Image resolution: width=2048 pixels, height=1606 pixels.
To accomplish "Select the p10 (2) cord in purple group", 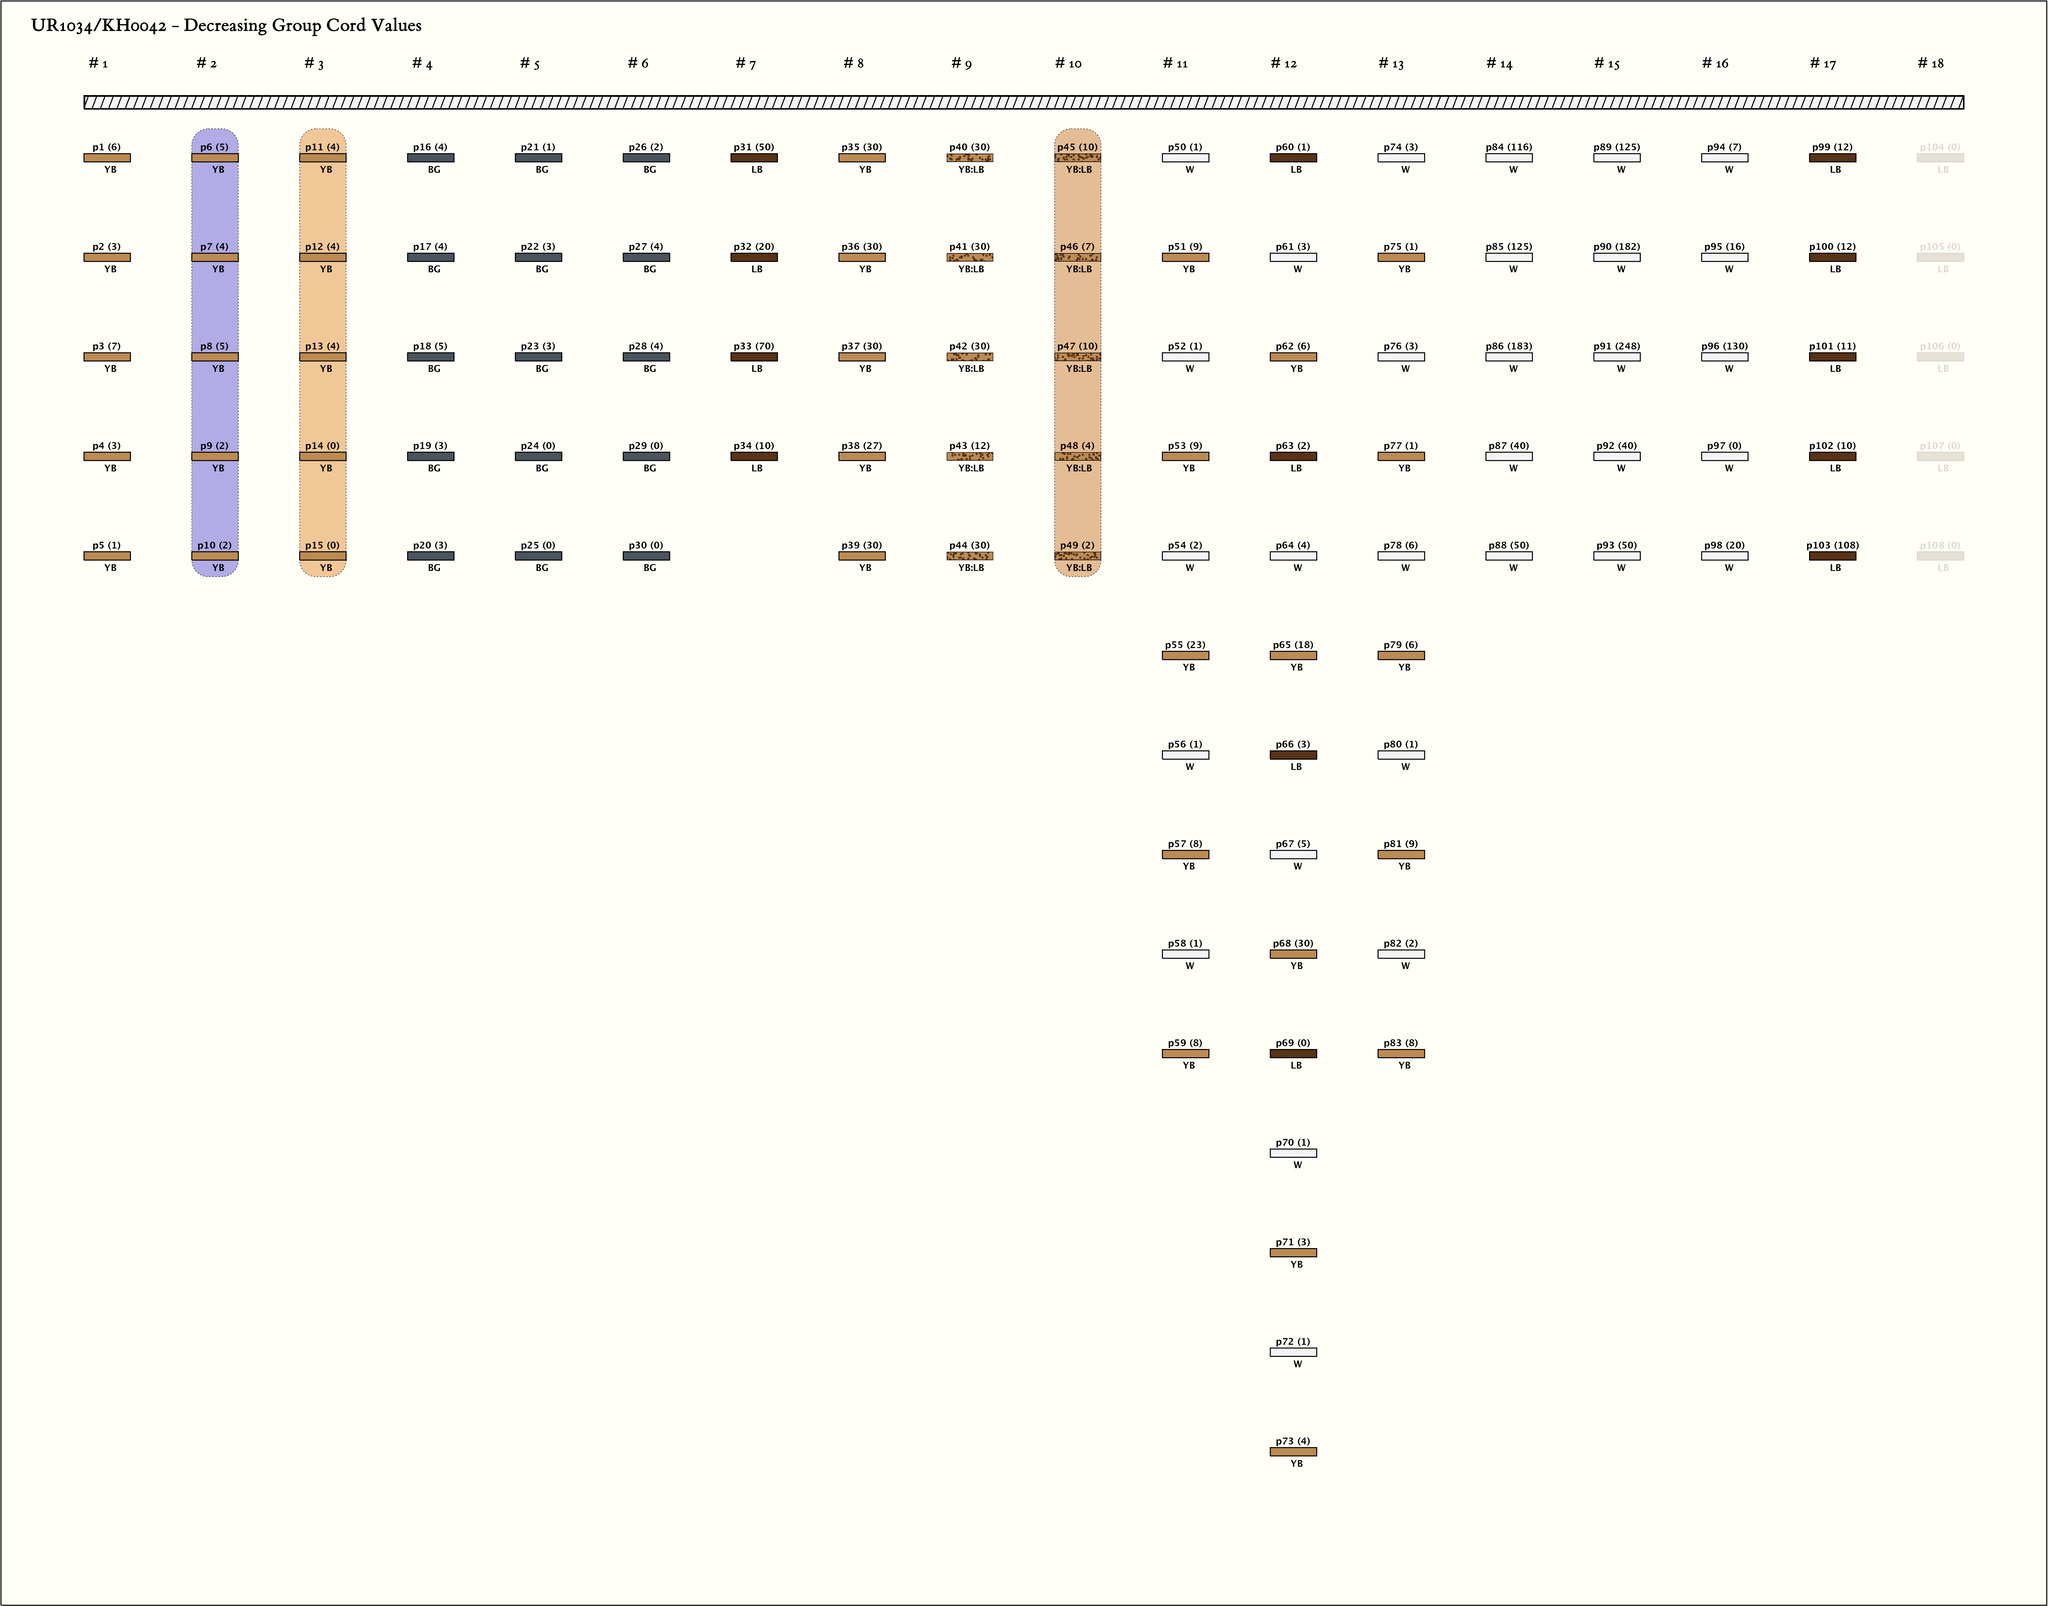I will point(215,556).
